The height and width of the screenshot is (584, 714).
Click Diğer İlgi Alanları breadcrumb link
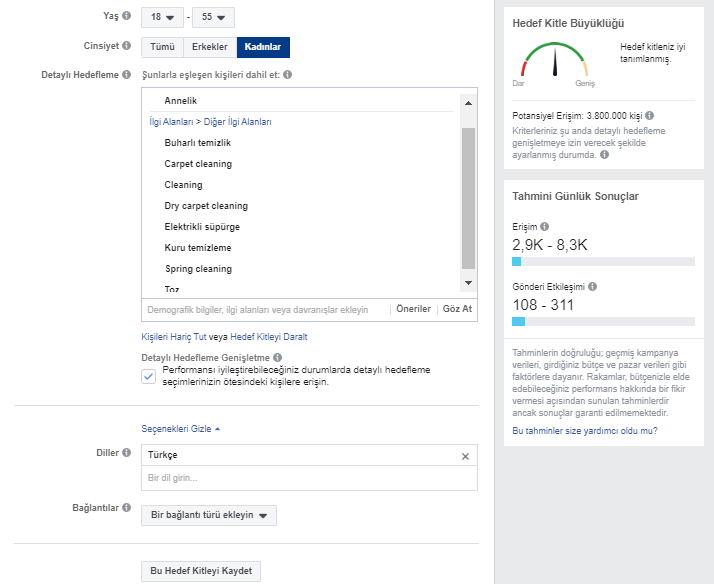[x=238, y=122]
